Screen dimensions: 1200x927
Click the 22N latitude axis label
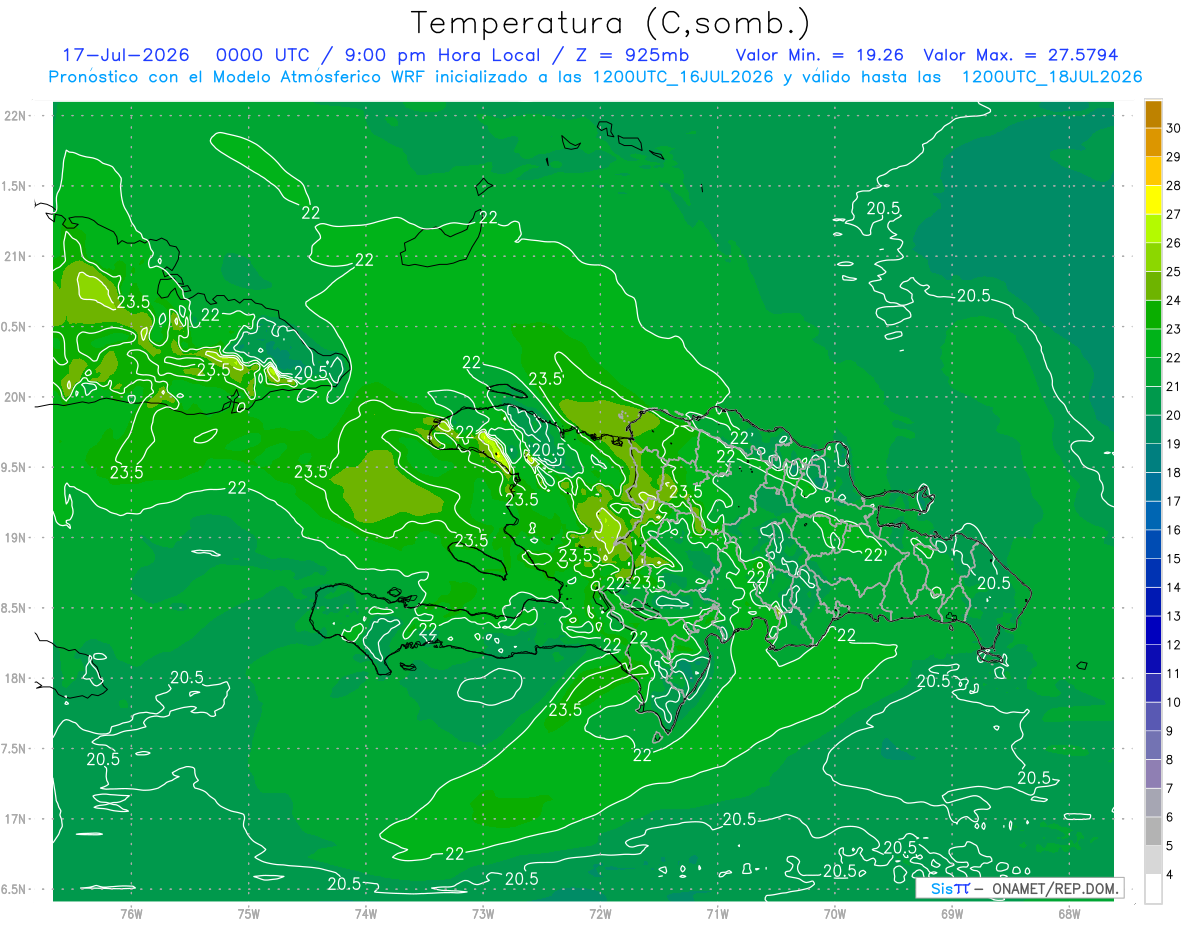coord(16,116)
